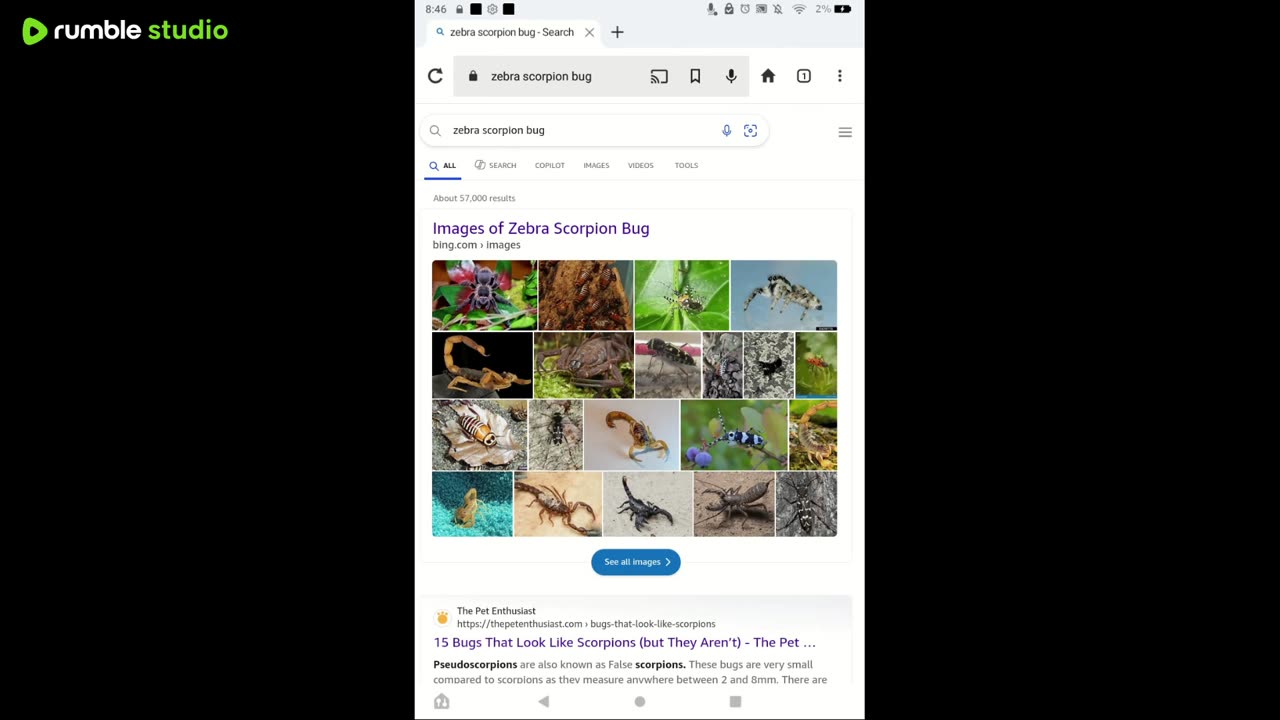Open Bing visual search camera icon
The width and height of the screenshot is (1280, 720).
coord(751,130)
